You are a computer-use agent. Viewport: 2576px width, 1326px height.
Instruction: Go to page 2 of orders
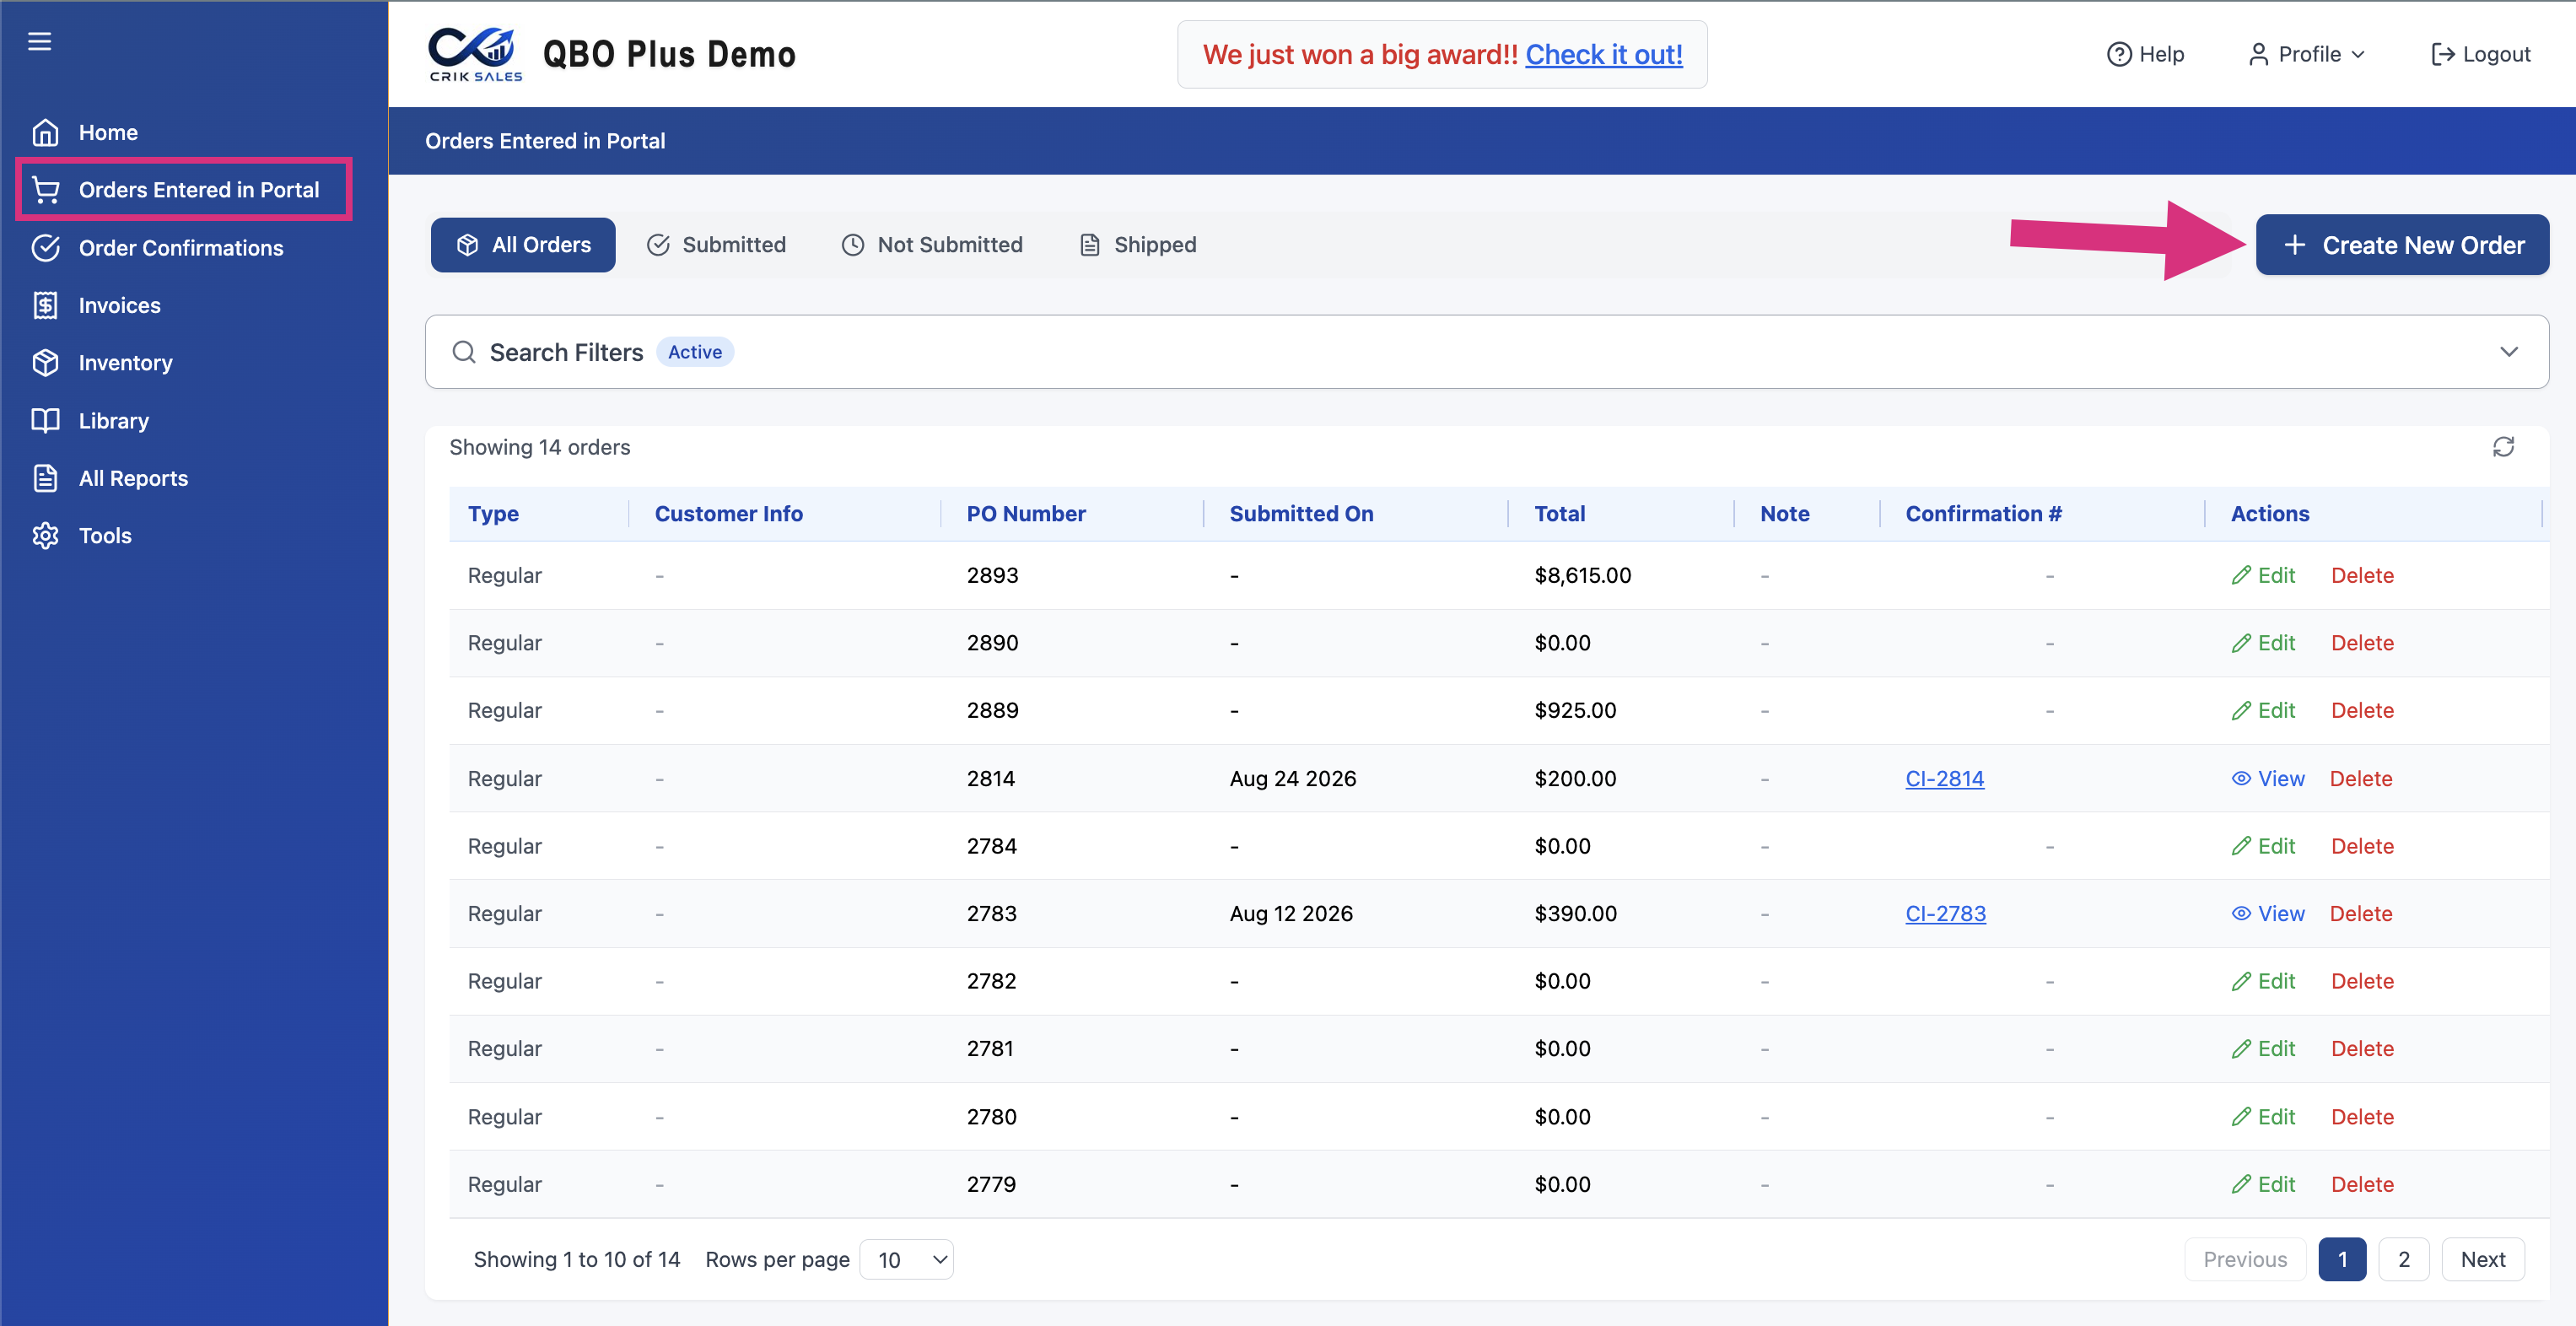tap(2403, 1259)
